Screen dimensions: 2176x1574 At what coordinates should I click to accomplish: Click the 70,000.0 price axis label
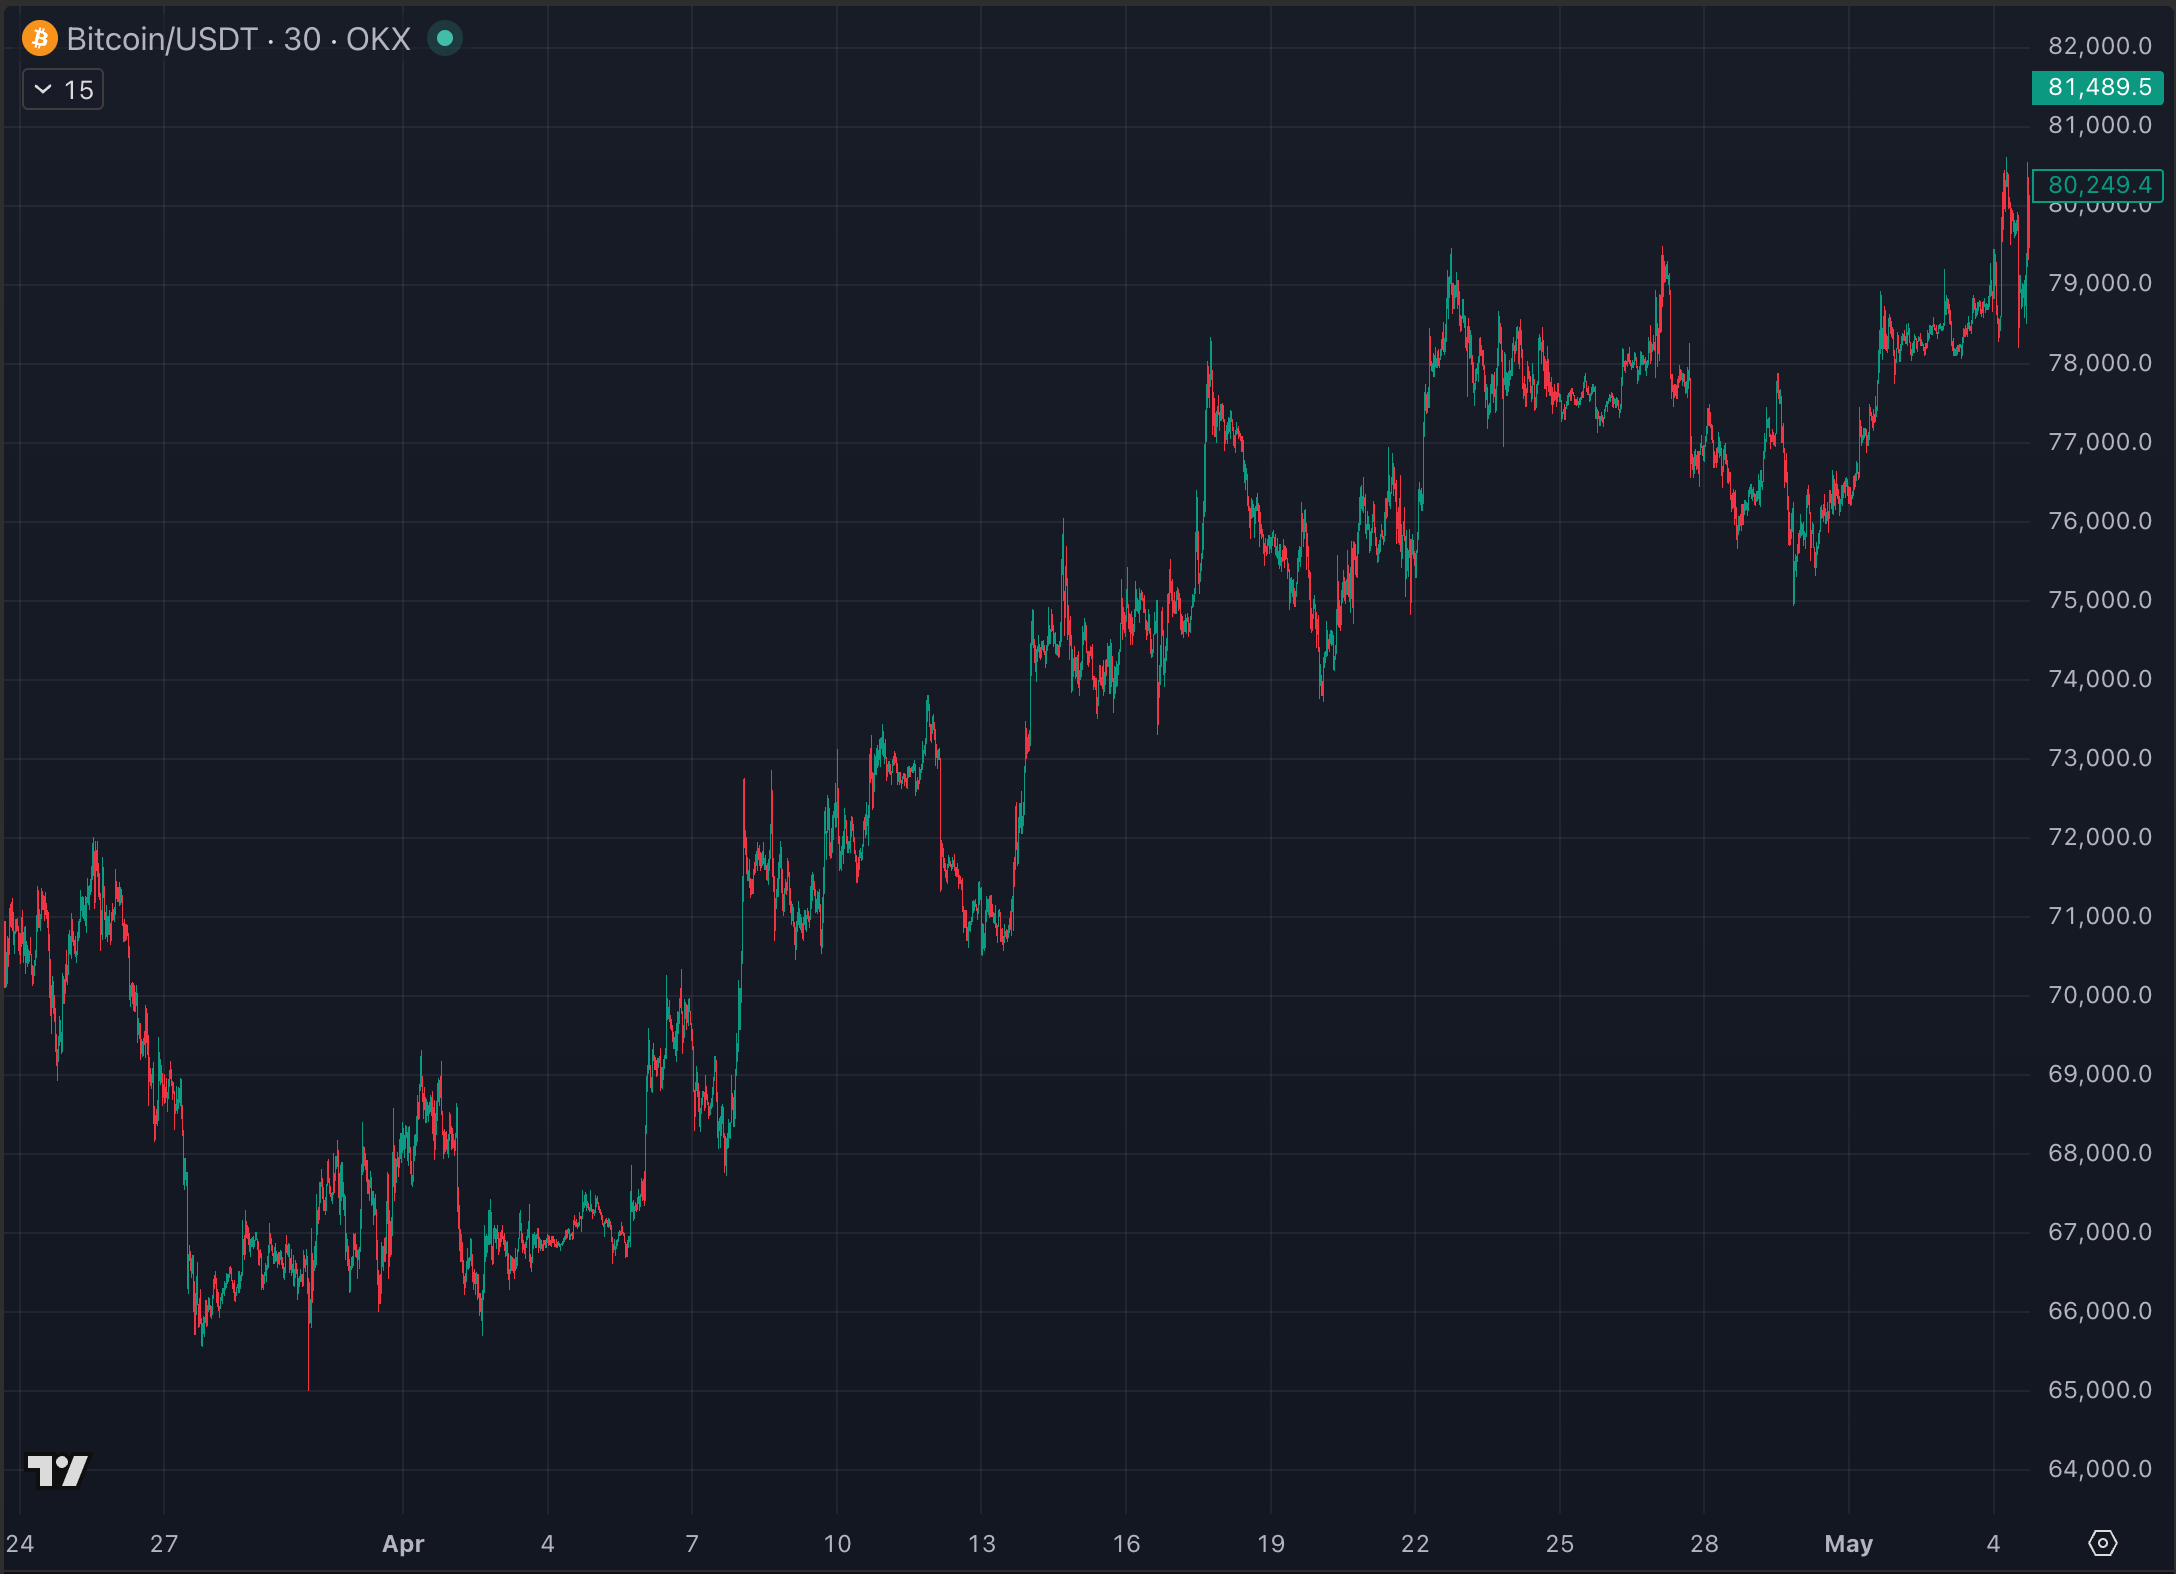coord(2100,995)
